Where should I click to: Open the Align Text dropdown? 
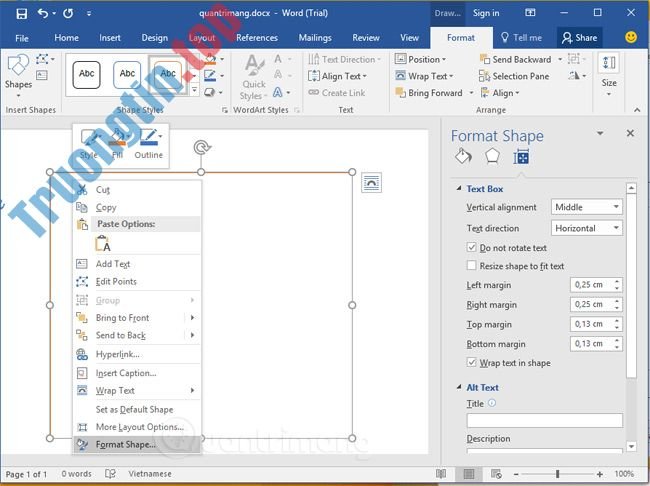point(337,76)
